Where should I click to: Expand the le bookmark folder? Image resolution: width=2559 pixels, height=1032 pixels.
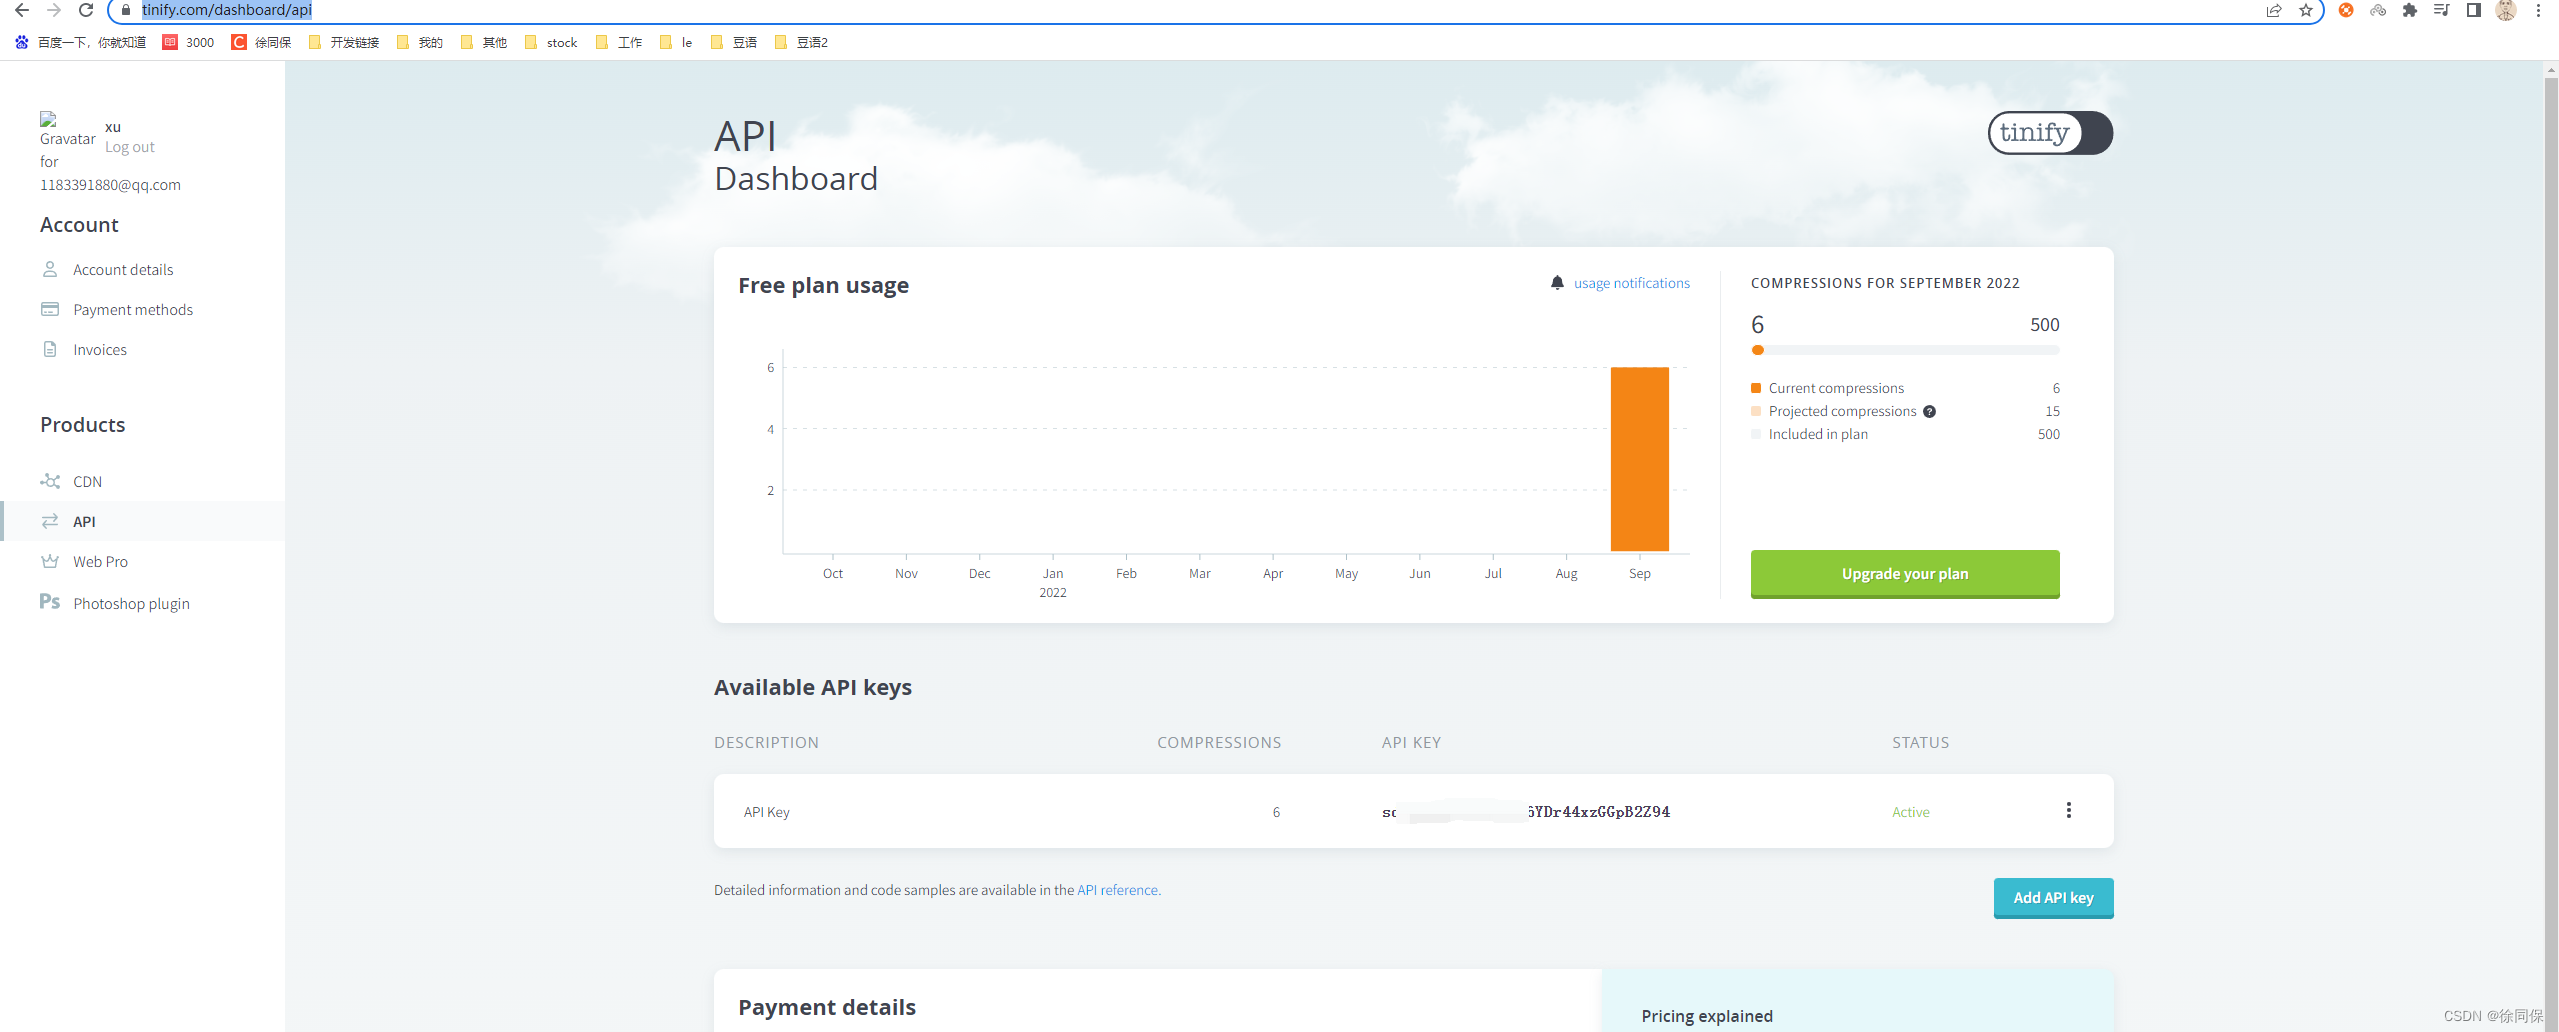pos(676,42)
